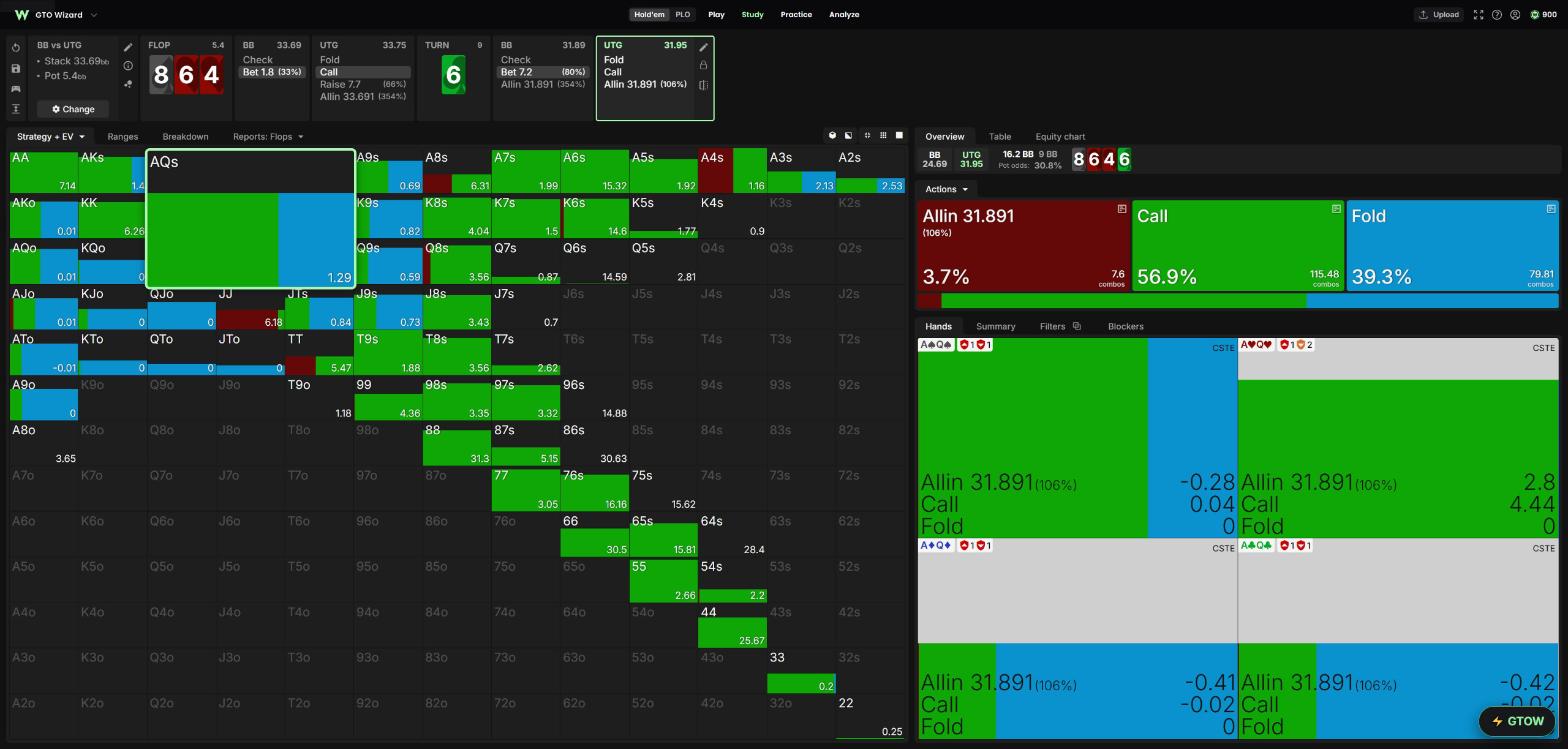1568x749 pixels.
Task: Switch to the PLO game type
Action: click(x=683, y=15)
